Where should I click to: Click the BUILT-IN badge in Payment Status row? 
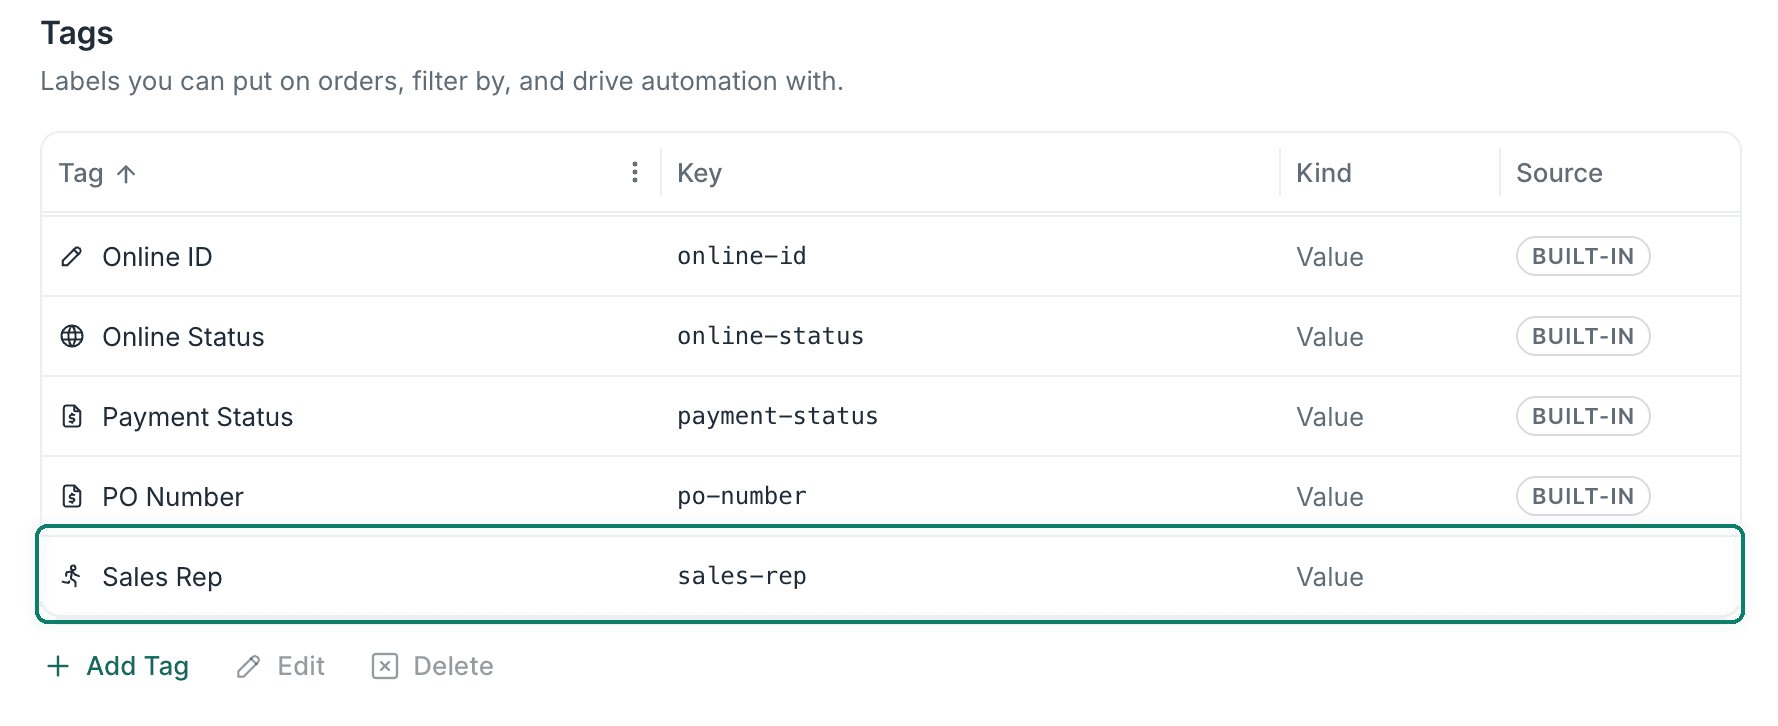point(1583,416)
